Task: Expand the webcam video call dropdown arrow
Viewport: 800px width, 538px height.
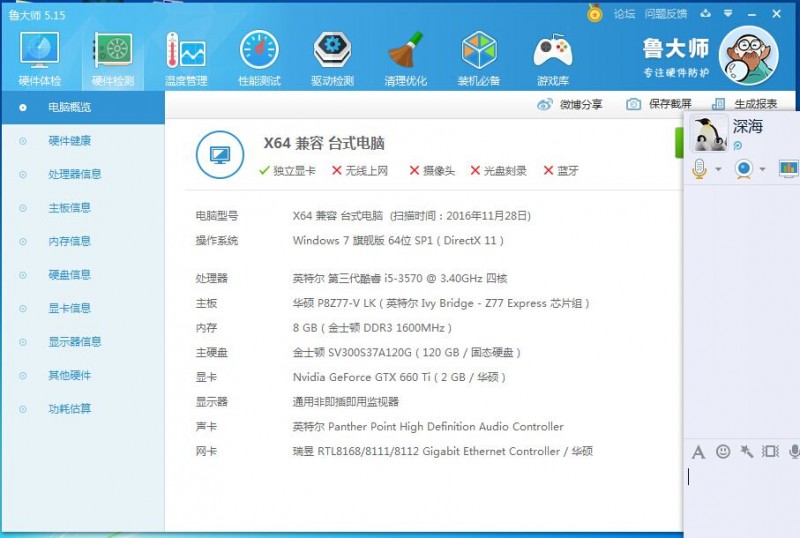Action: 762,169
